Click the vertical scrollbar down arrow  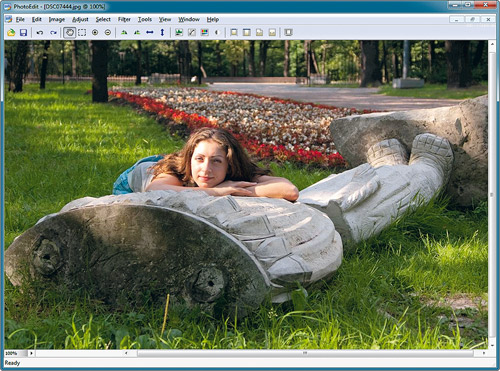tap(492, 346)
